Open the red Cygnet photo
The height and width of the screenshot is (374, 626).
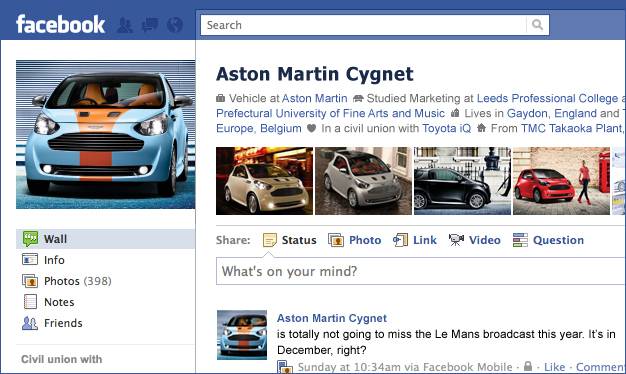pyautogui.click(x=561, y=181)
